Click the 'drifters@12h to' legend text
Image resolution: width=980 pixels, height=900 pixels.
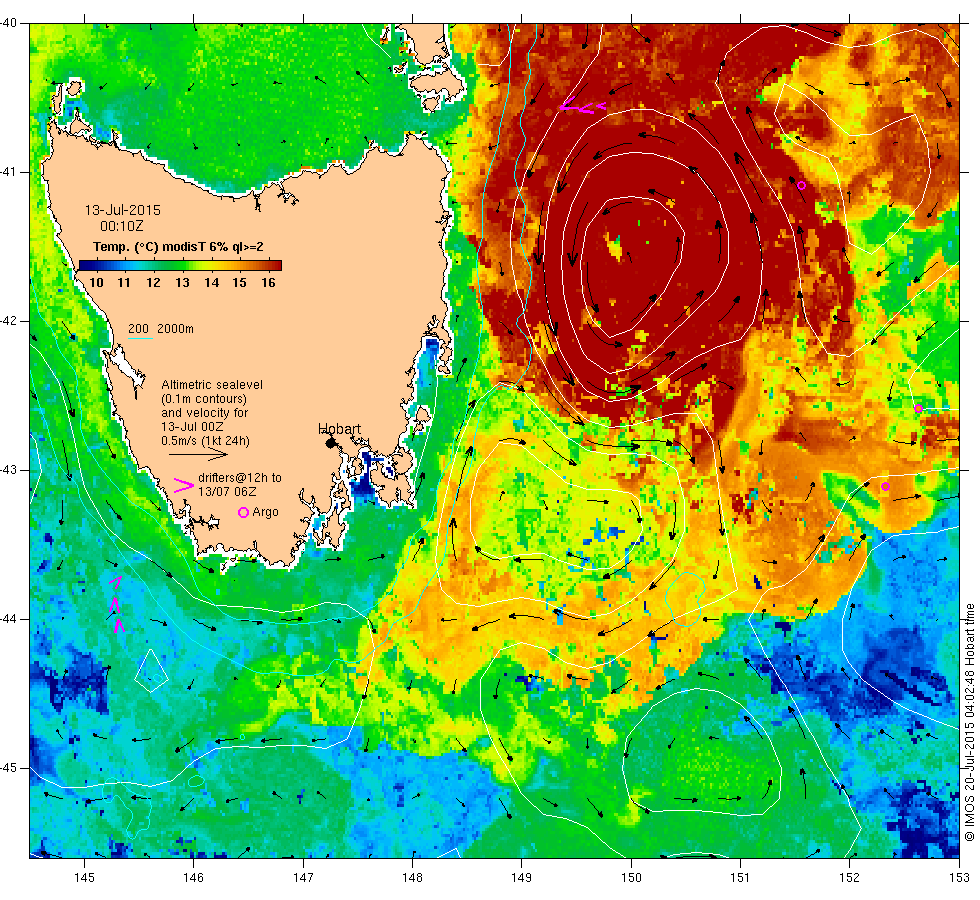click(x=240, y=478)
